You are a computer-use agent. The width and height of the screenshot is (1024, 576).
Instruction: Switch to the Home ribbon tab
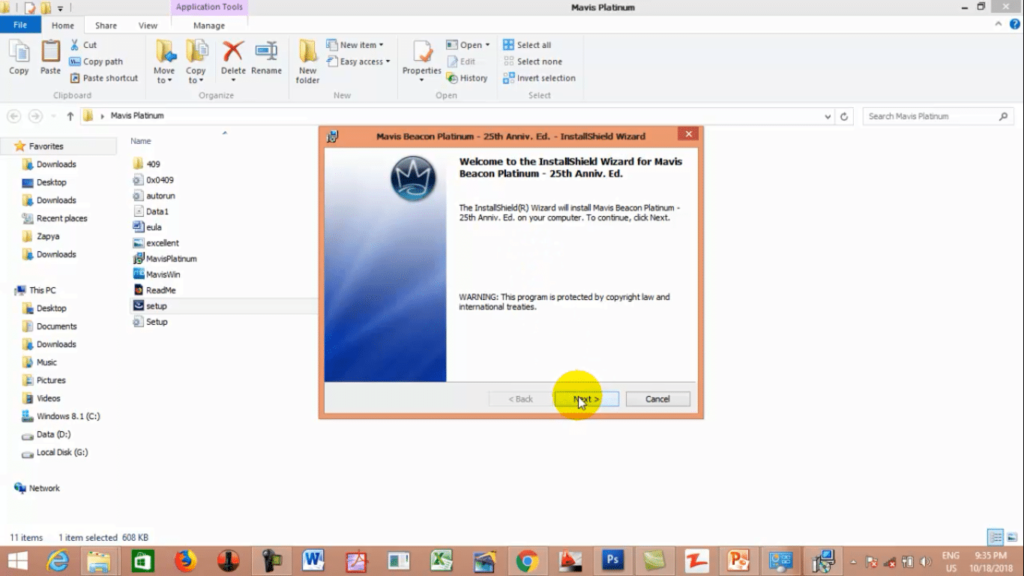pos(63,25)
